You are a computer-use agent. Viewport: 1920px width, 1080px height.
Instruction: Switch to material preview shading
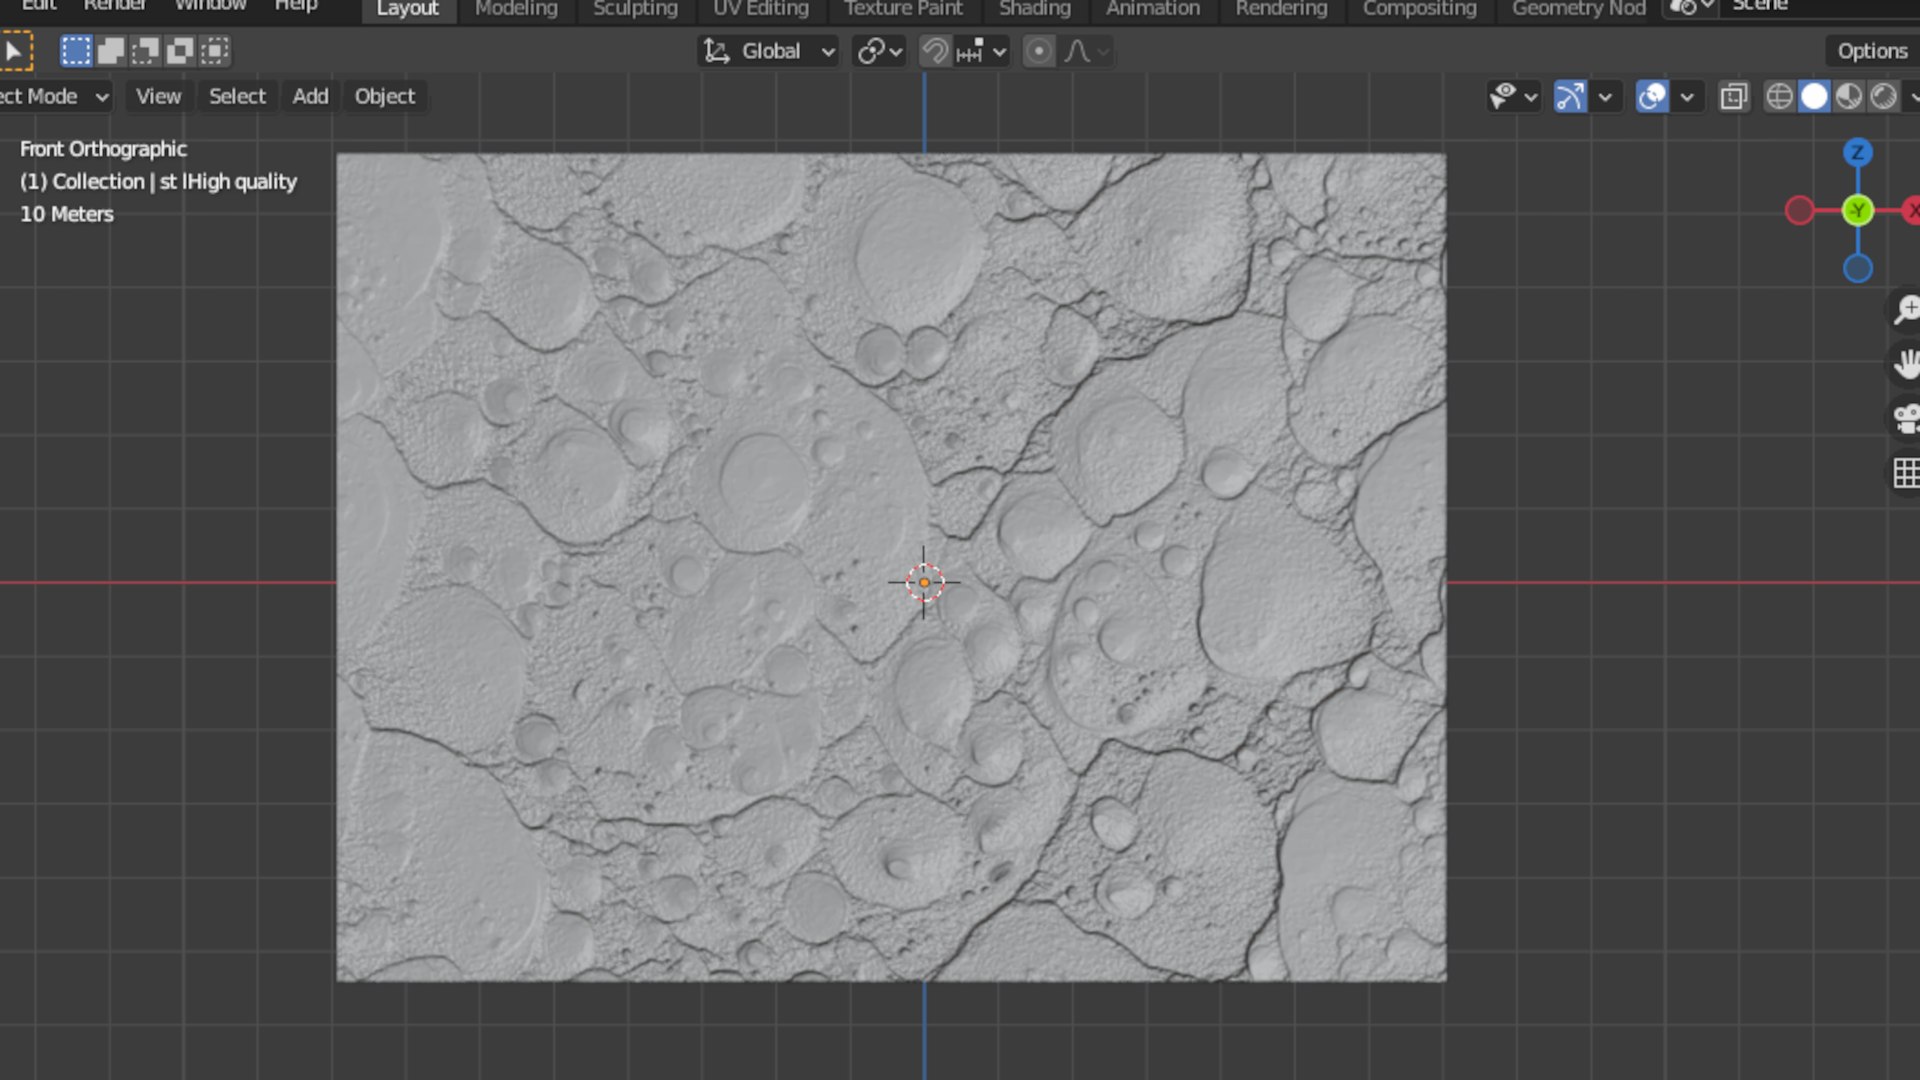point(1849,97)
